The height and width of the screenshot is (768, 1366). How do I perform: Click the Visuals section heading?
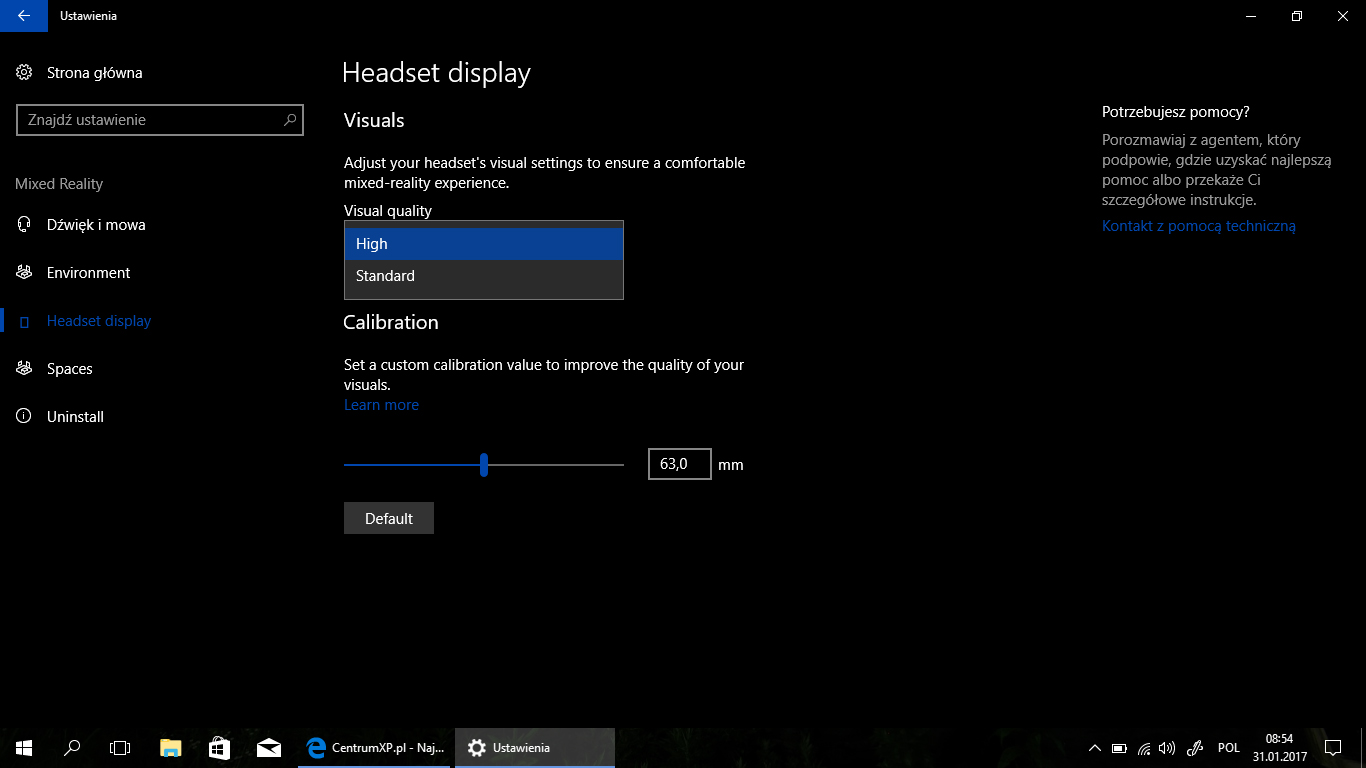[x=374, y=120]
